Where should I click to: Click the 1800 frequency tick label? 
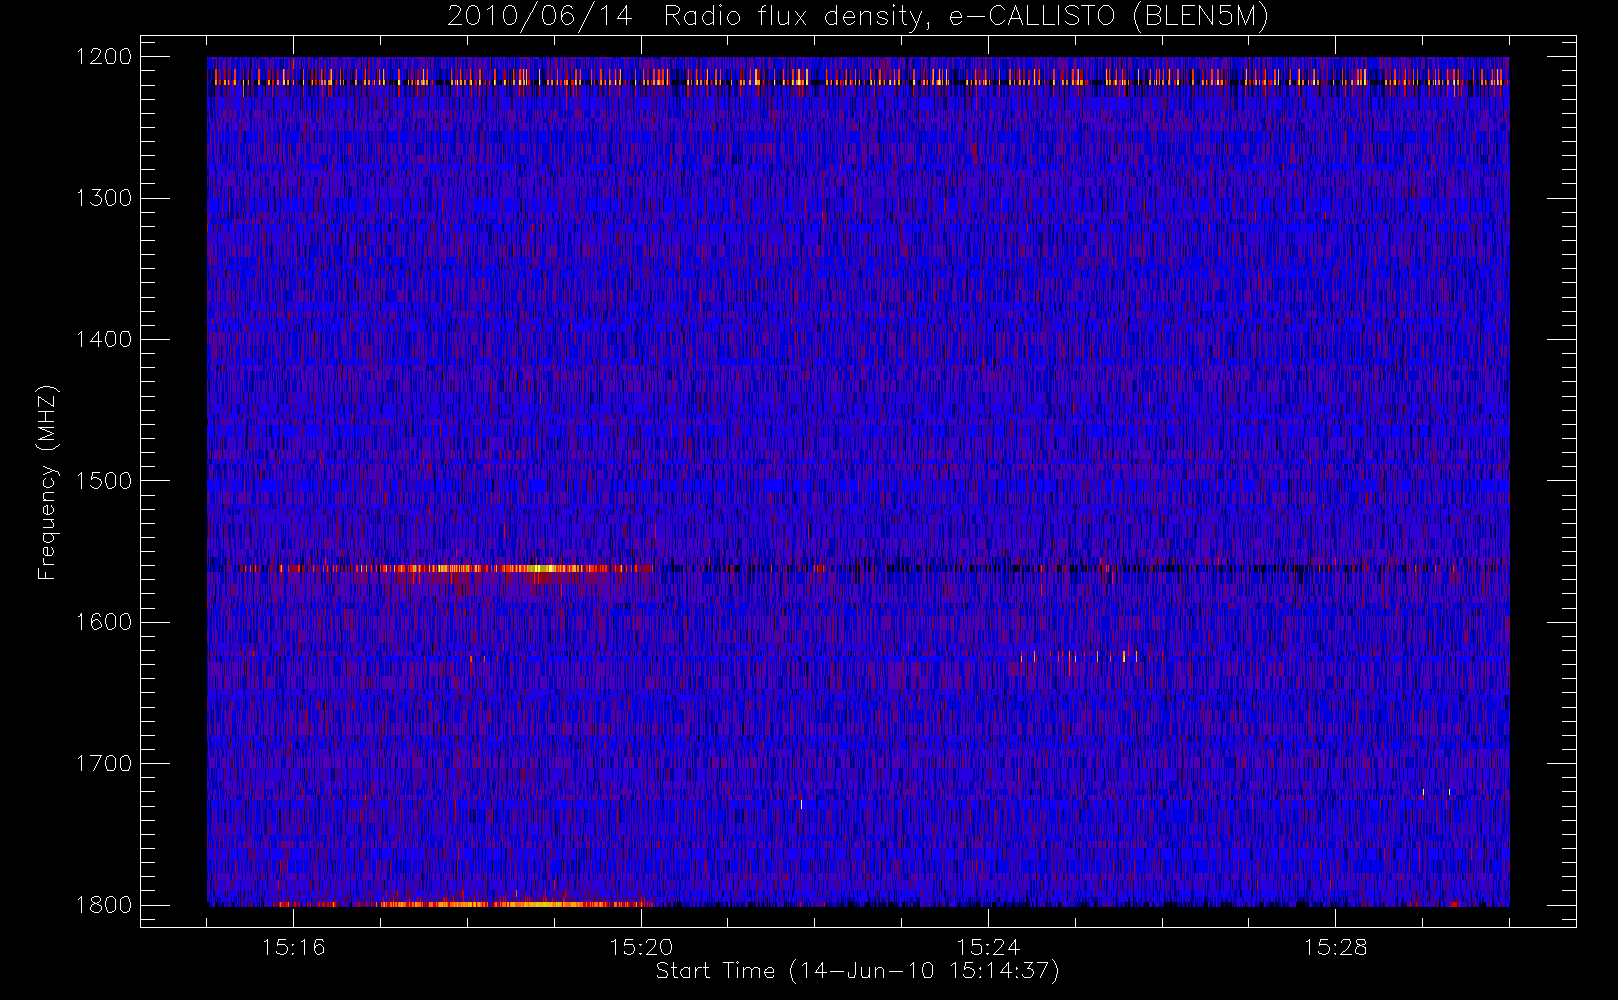tap(104, 905)
